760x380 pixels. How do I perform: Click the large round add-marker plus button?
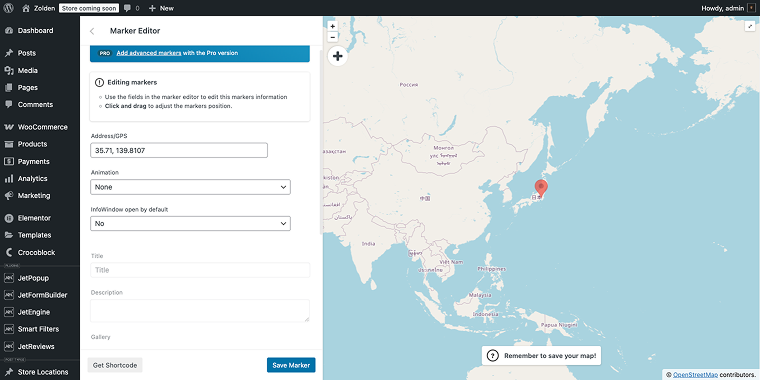pos(338,56)
